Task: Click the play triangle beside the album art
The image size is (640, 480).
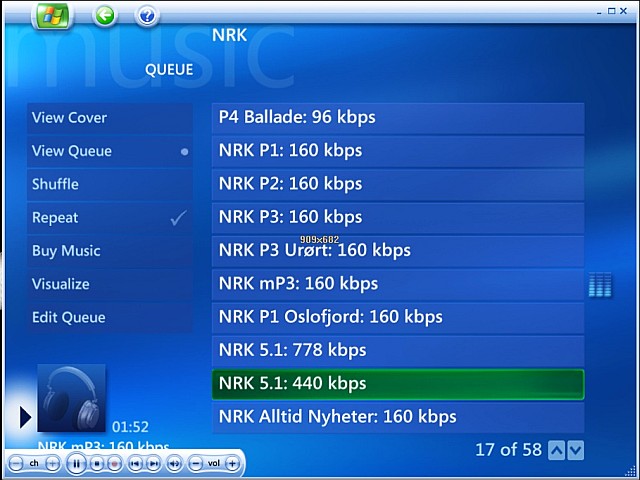Action: (x=25, y=417)
